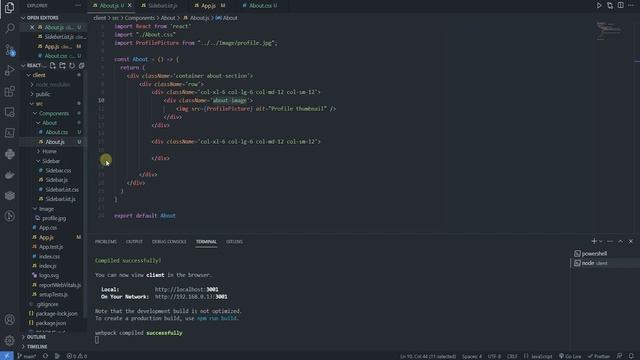The width and height of the screenshot is (640, 360).
Task: Click the Split Editor icon
Action: coord(620,5)
